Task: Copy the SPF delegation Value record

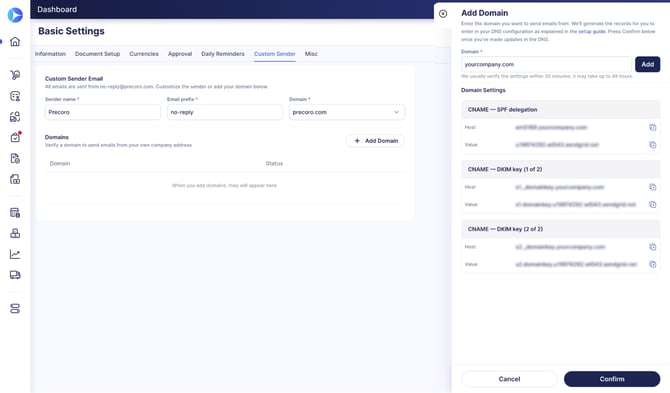Action: (x=652, y=145)
